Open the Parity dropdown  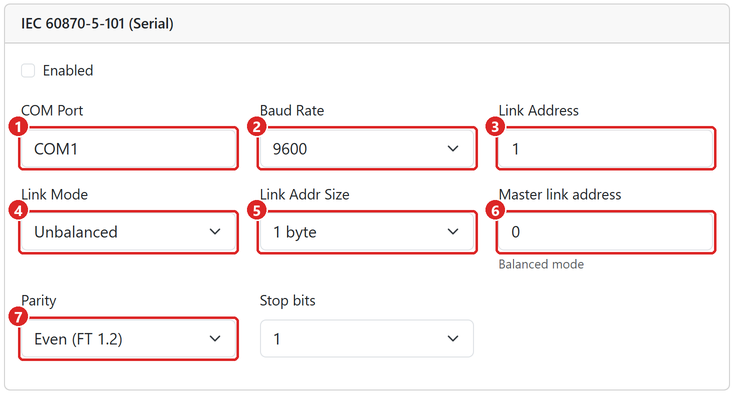pos(129,339)
